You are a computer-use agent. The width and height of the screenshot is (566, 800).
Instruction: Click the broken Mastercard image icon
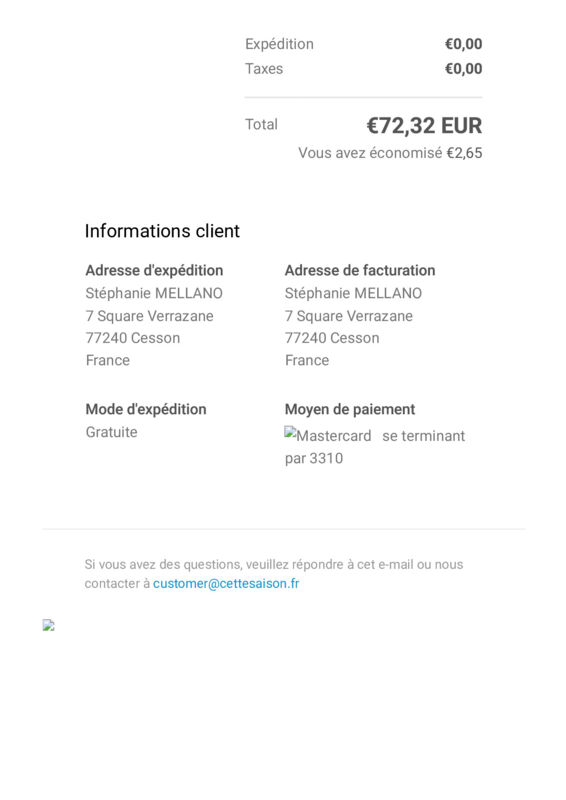coord(328,435)
